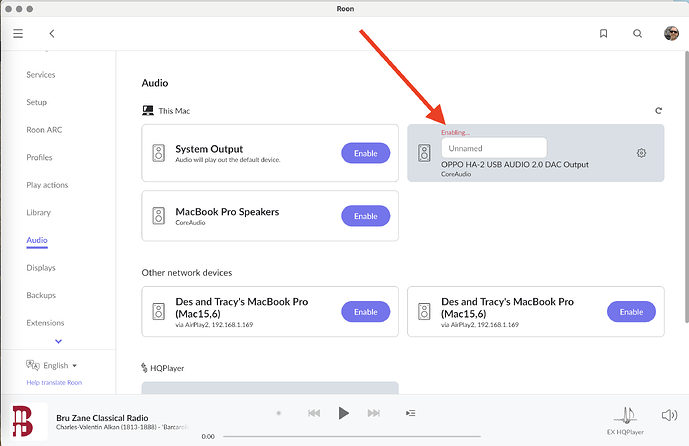Click the playback progress bar
The image size is (689, 446).
[x=352, y=436]
